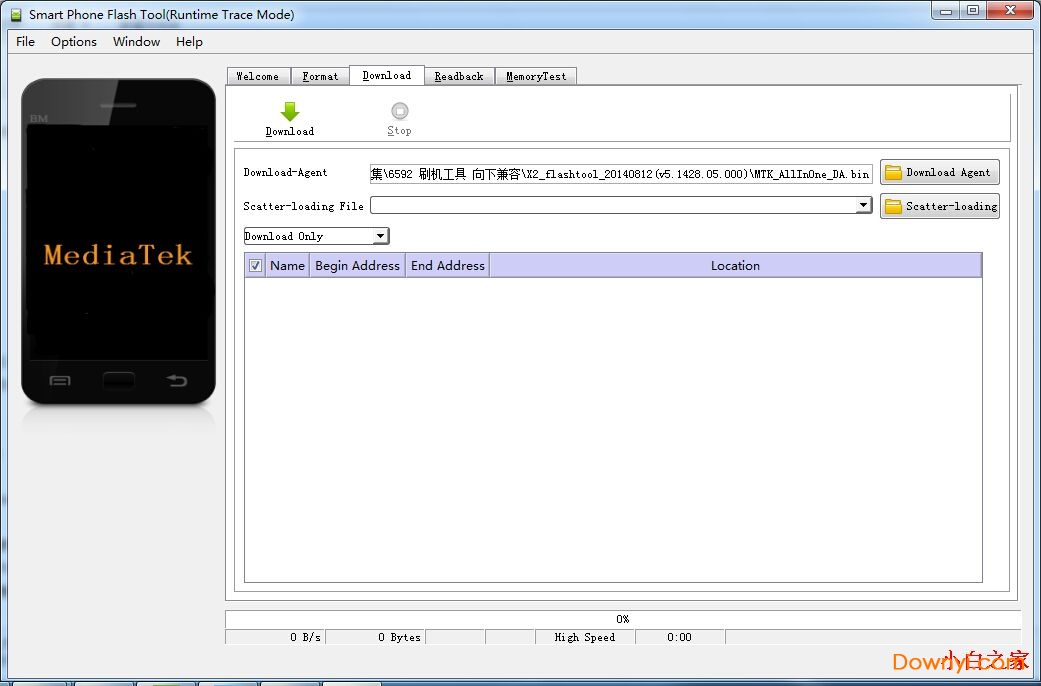Maximize the Flash Tool window
The width and height of the screenshot is (1041, 686).
[973, 11]
